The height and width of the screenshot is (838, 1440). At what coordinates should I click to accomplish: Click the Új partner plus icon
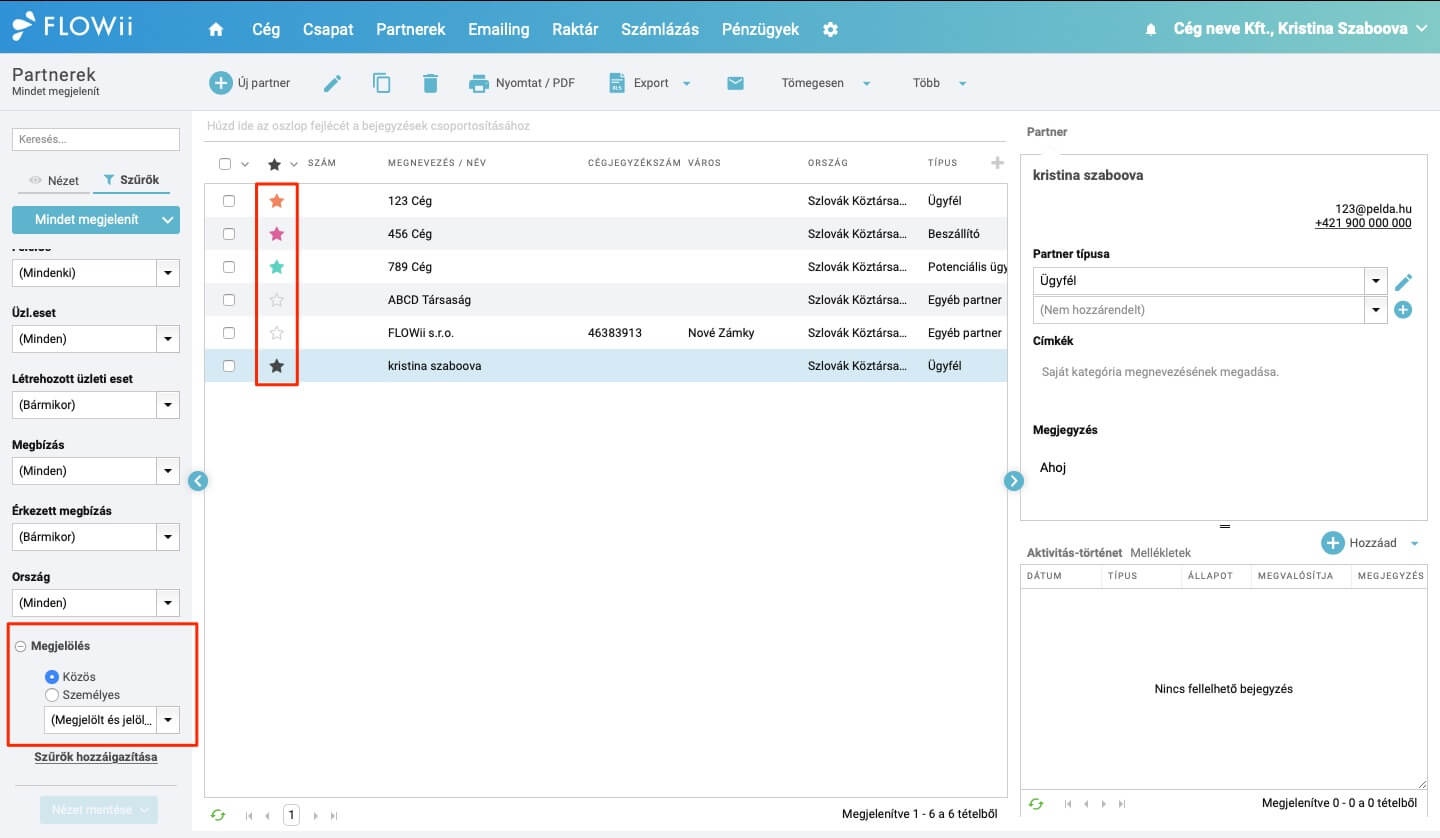tap(220, 83)
